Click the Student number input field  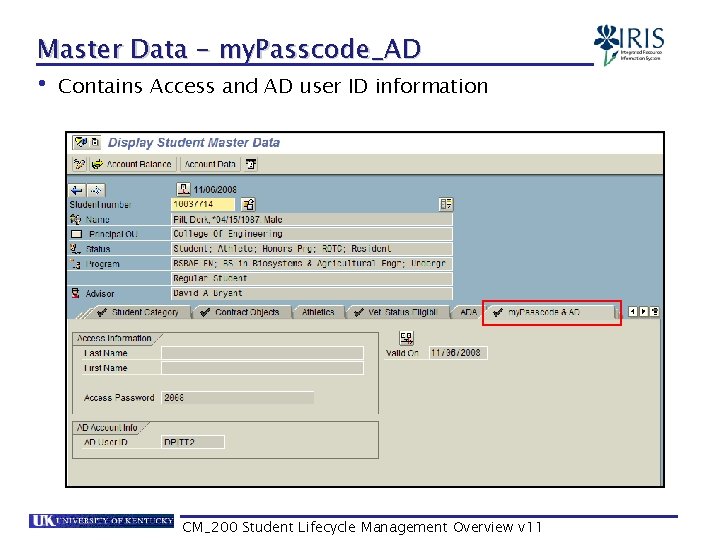pyautogui.click(x=203, y=204)
